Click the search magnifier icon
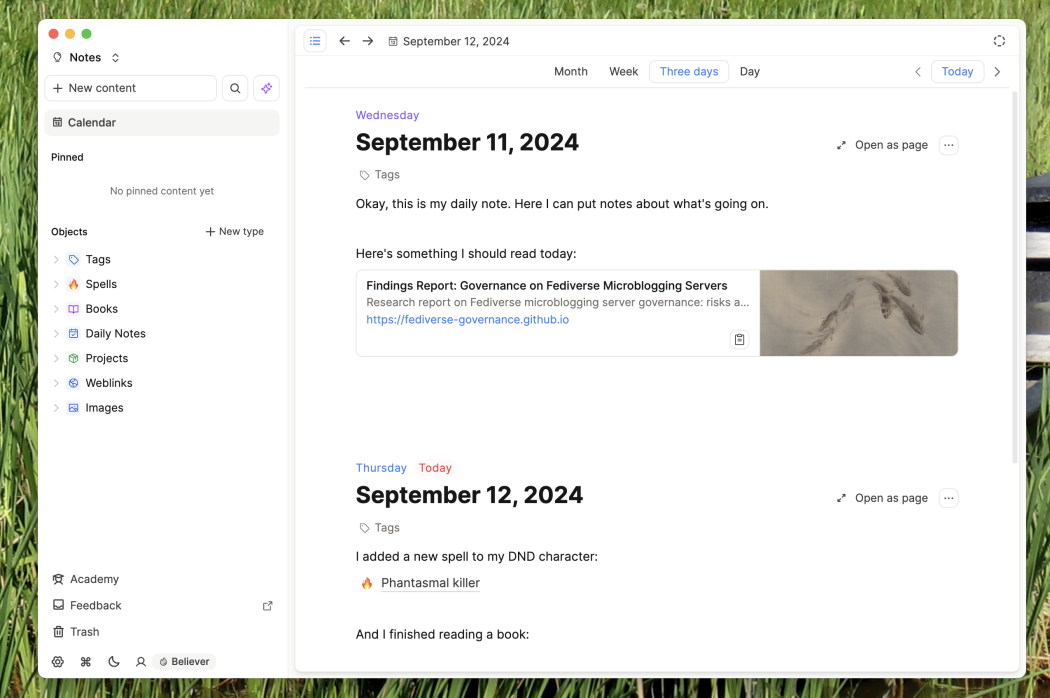 (x=235, y=88)
